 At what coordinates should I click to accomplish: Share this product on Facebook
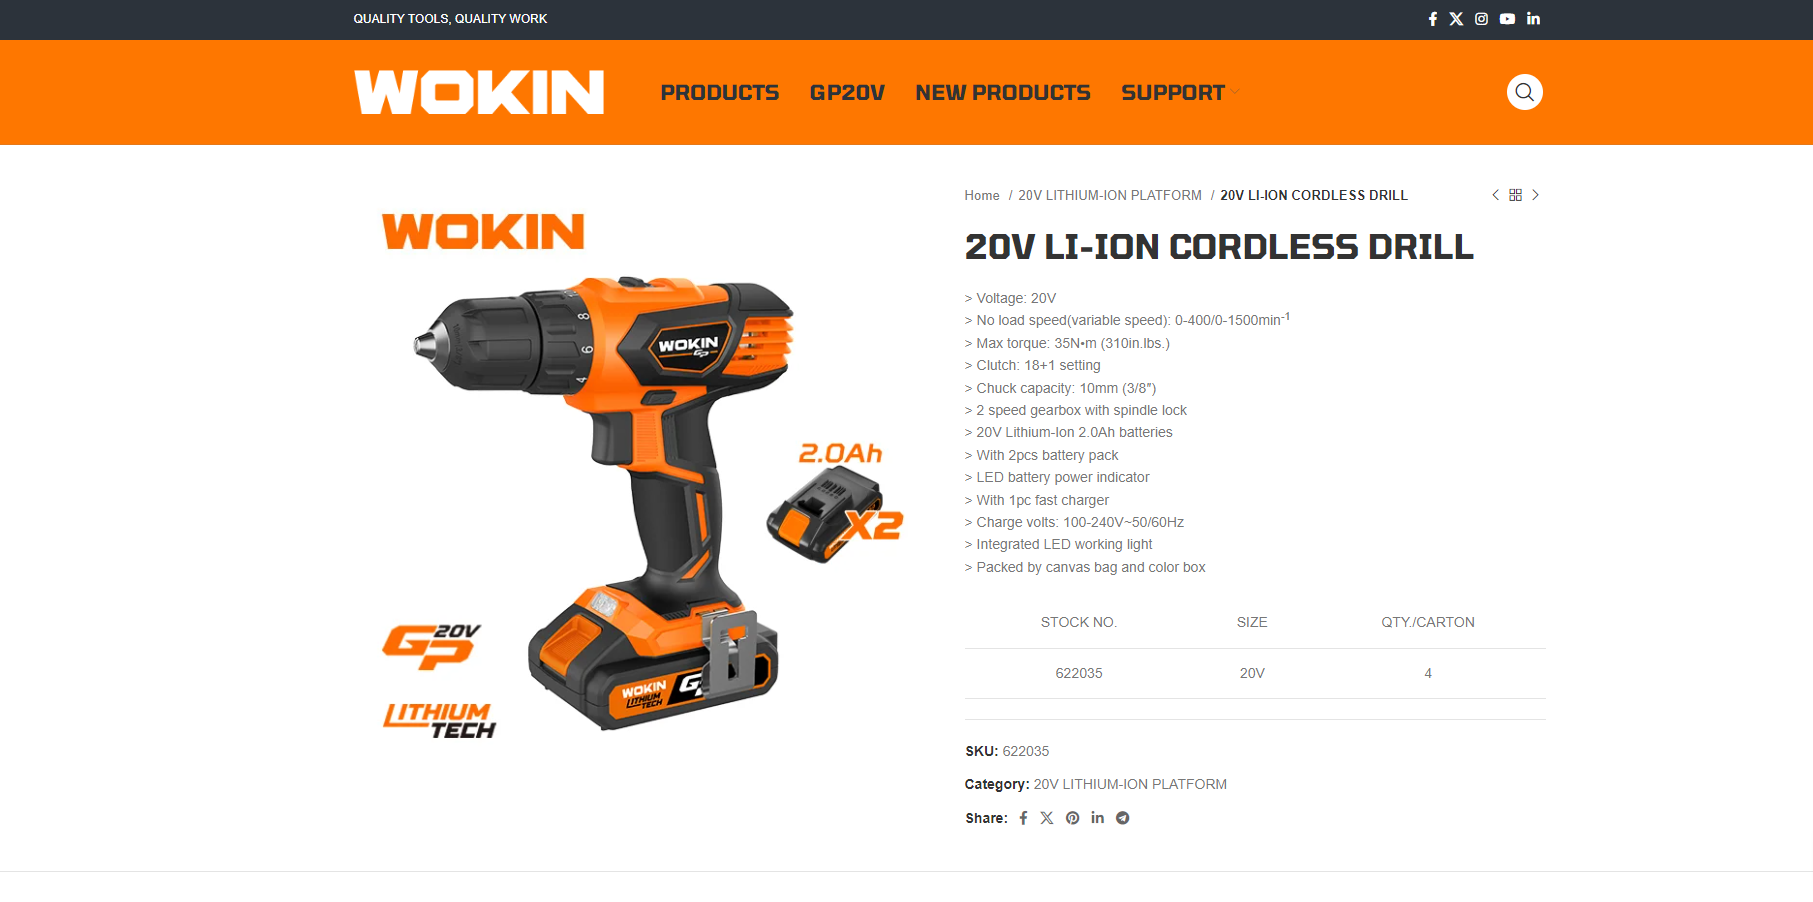pyautogui.click(x=1023, y=818)
